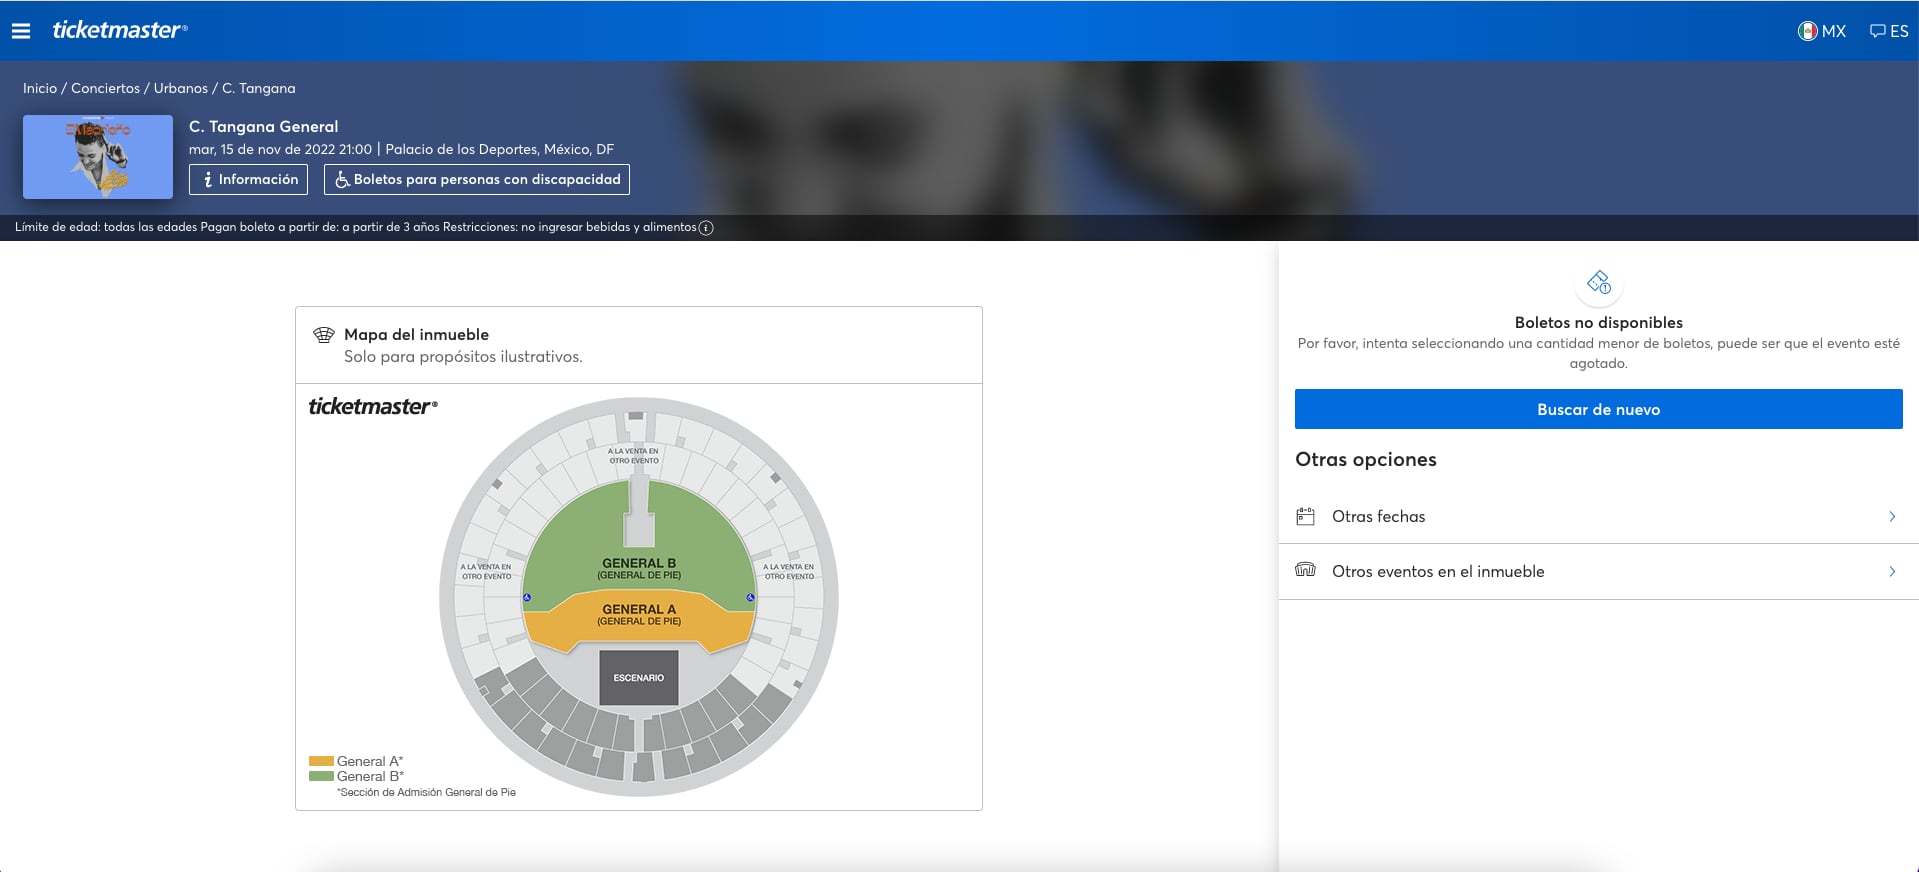Click the tickets unavailable icon
Image resolution: width=1919 pixels, height=872 pixels.
click(1598, 283)
